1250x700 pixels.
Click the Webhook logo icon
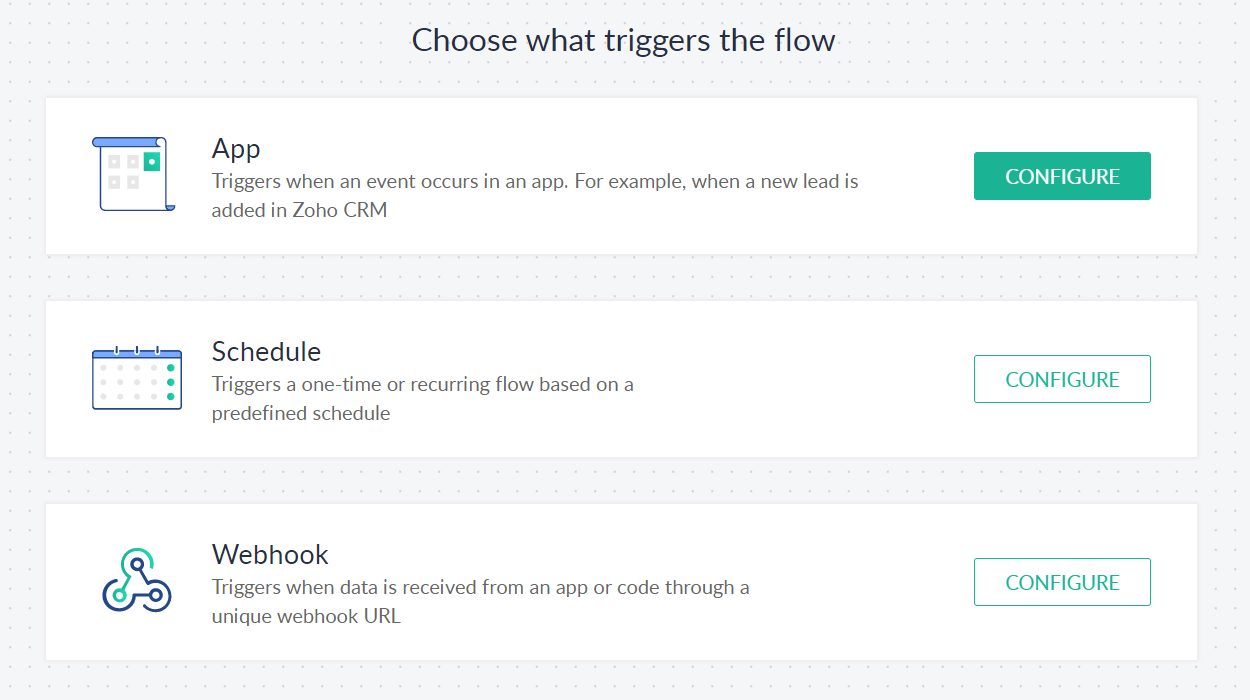pyautogui.click(x=137, y=580)
